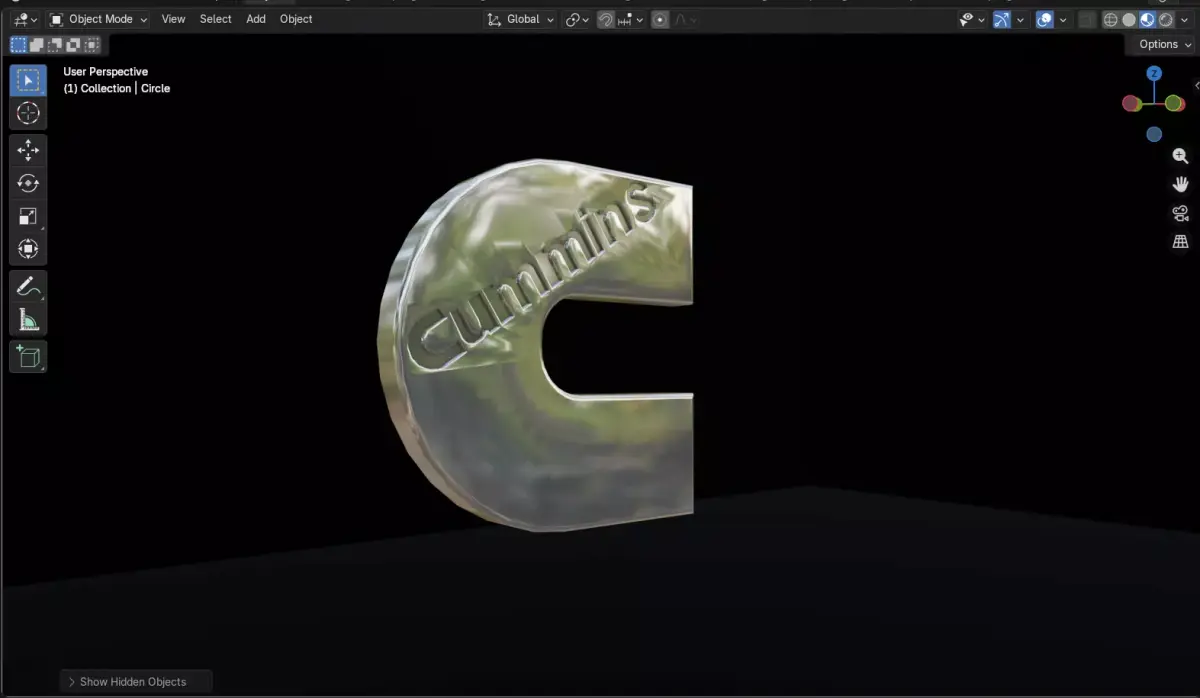Toggle viewport gizmos display
1200x698 pixels.
coord(1001,19)
